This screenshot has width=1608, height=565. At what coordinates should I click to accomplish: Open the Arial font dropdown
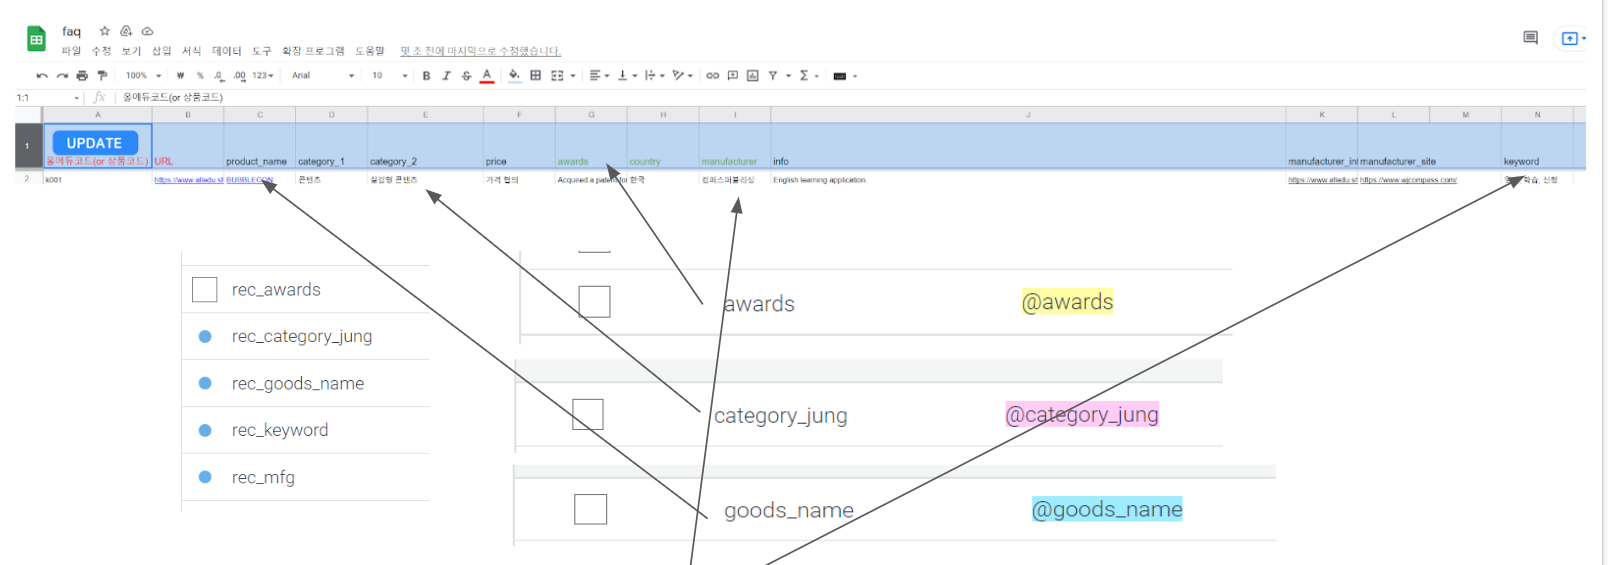(322, 76)
